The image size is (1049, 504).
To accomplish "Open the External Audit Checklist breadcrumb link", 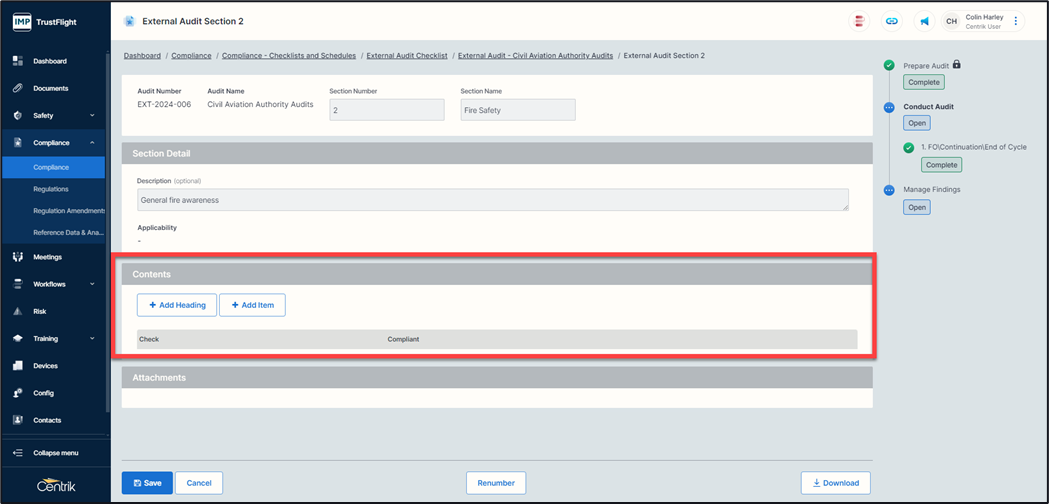I will (408, 56).
